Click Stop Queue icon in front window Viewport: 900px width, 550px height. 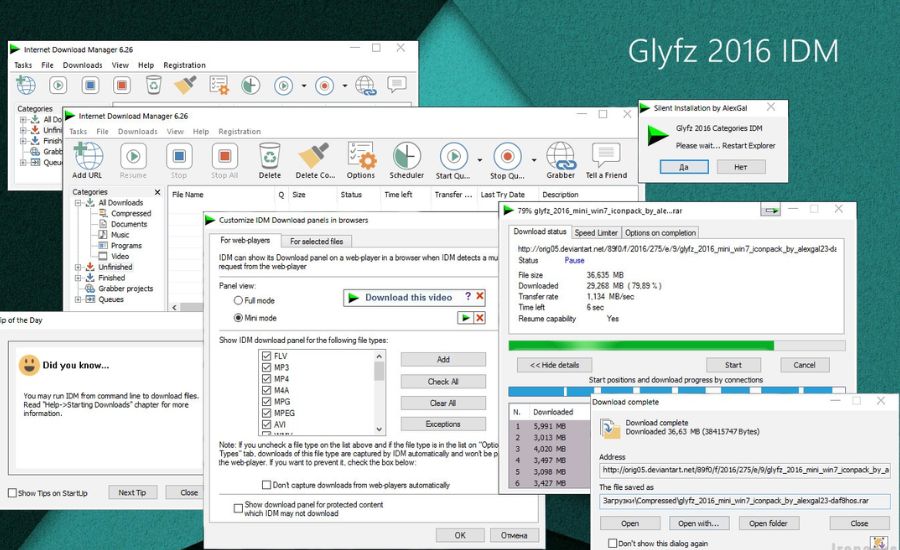(507, 156)
